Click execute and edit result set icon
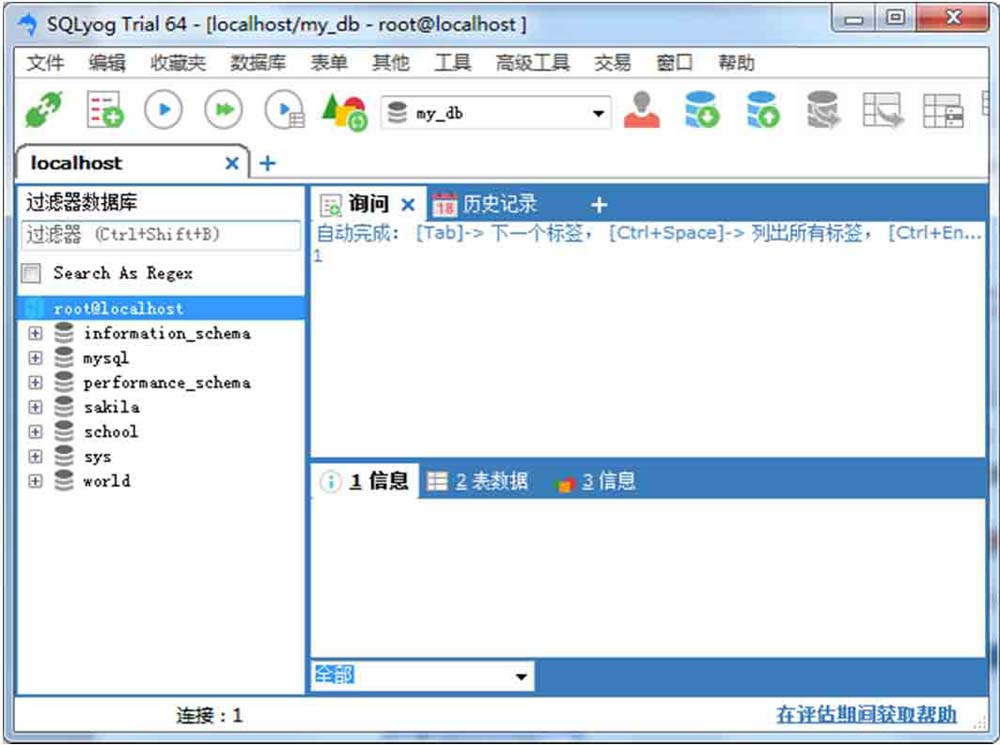 click(x=284, y=110)
